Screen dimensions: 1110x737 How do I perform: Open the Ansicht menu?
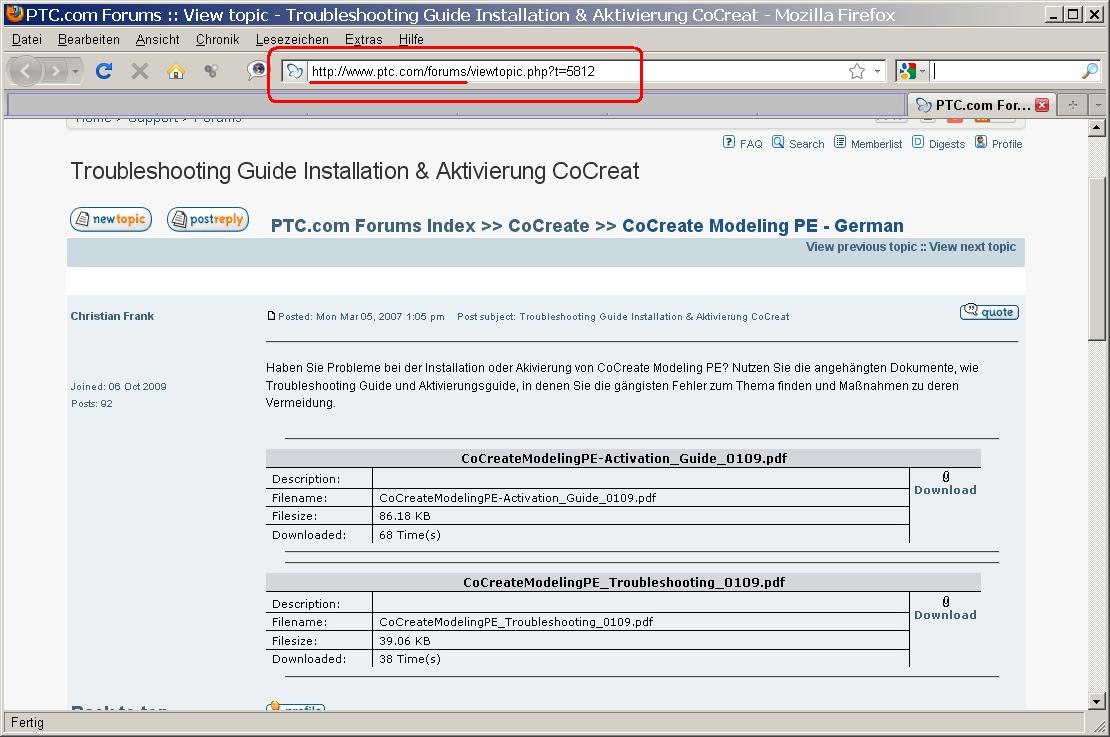pos(157,40)
